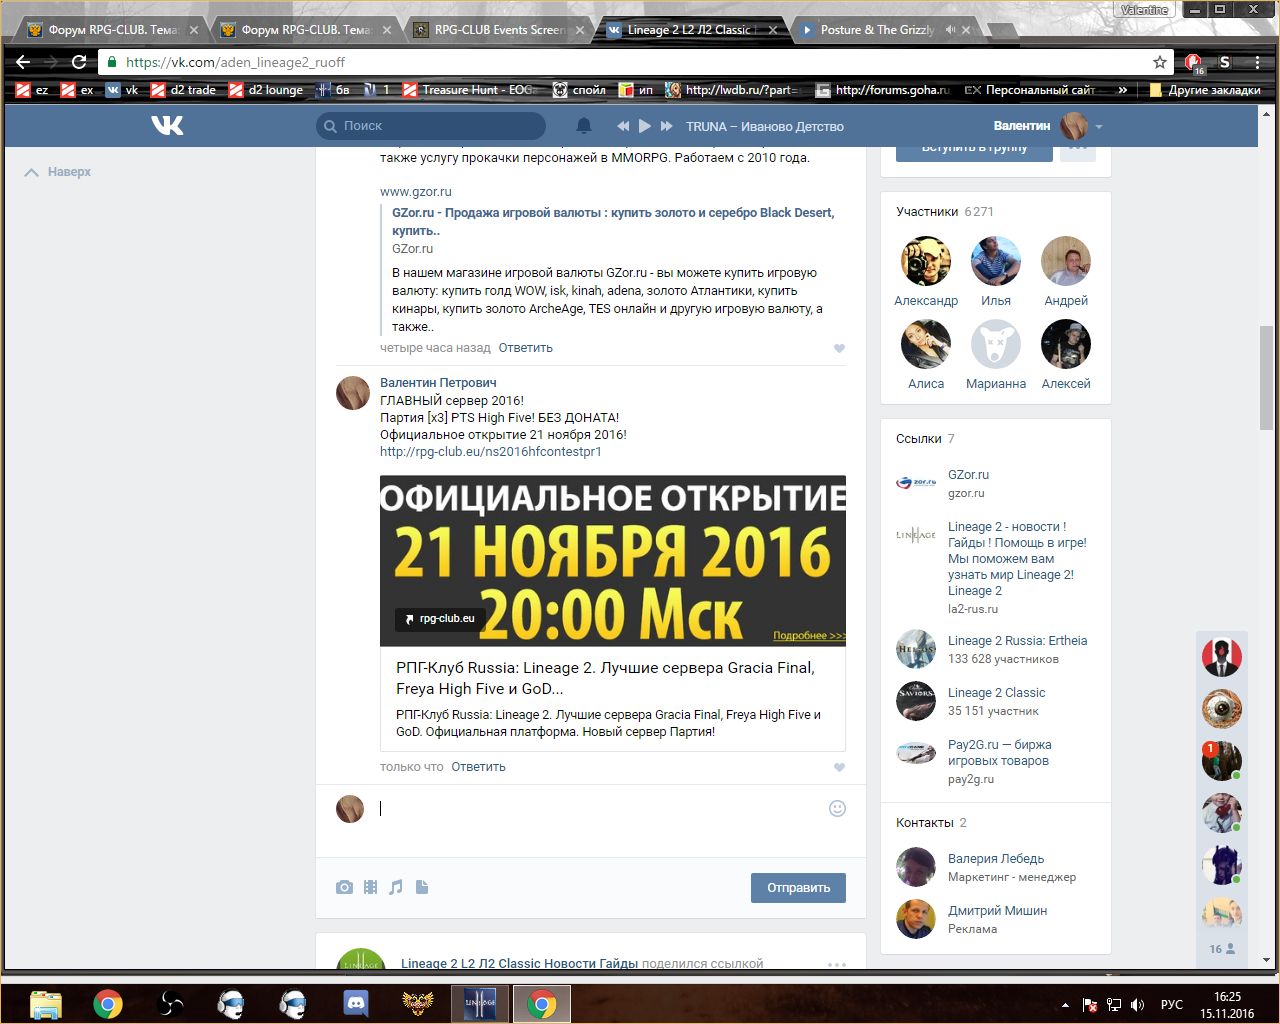This screenshot has height=1024, width=1280.
Task: Reply to the GZor.ru comment via Ответить
Action: coord(525,348)
